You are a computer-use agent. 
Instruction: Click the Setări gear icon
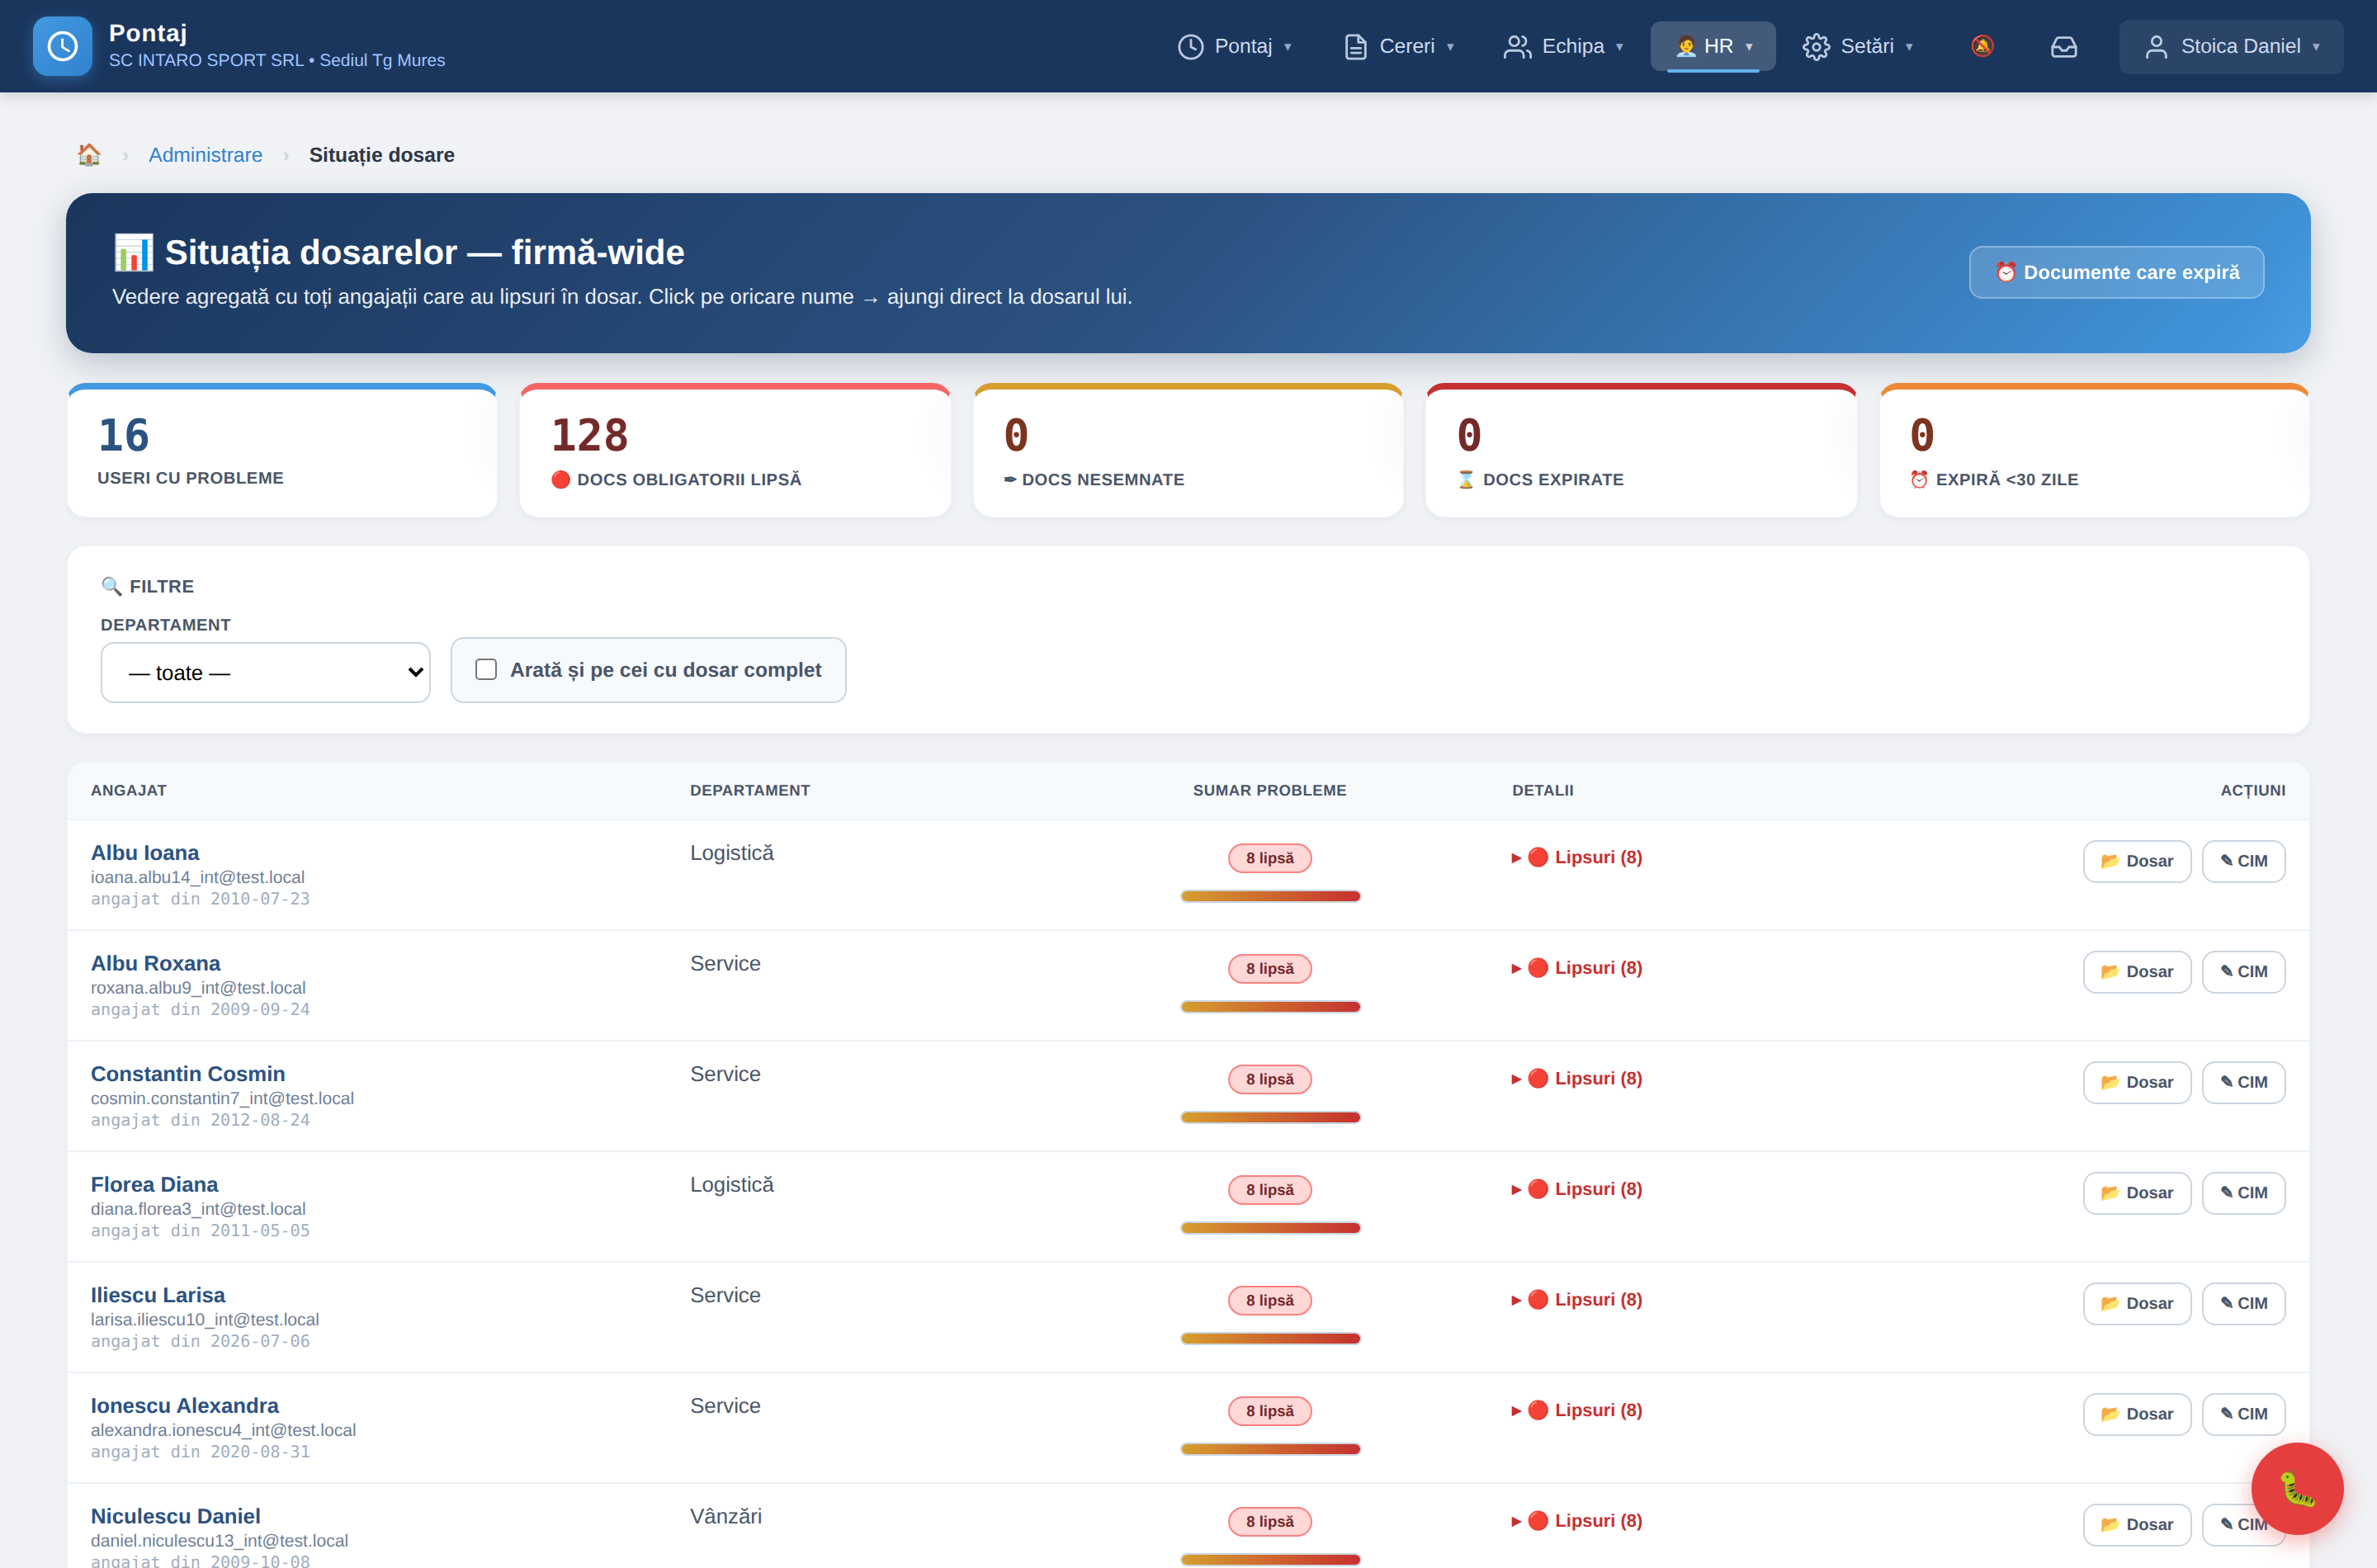[x=1816, y=46]
